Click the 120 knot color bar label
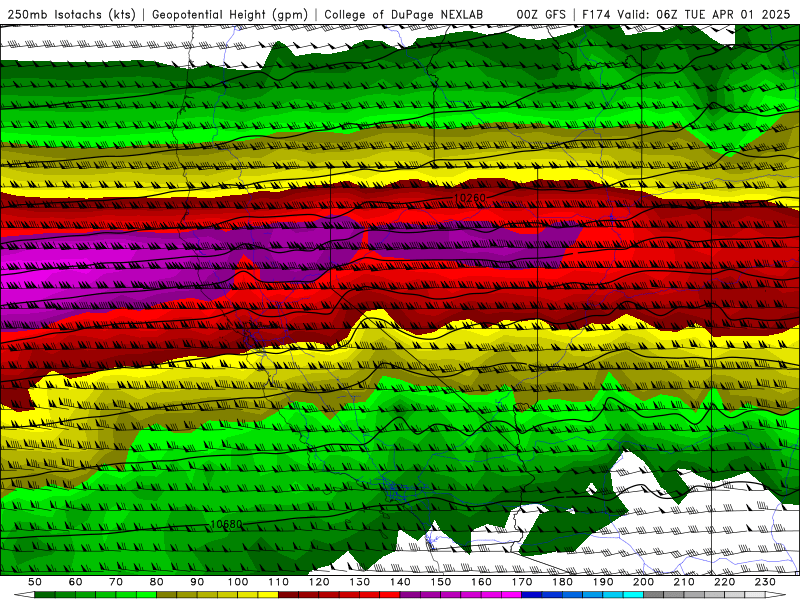This screenshot has height=600, width=800. (319, 582)
